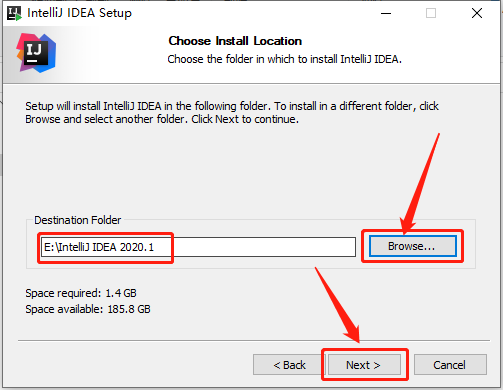503x390 pixels.
Task: Proceed with the Next > button
Action: point(364,365)
